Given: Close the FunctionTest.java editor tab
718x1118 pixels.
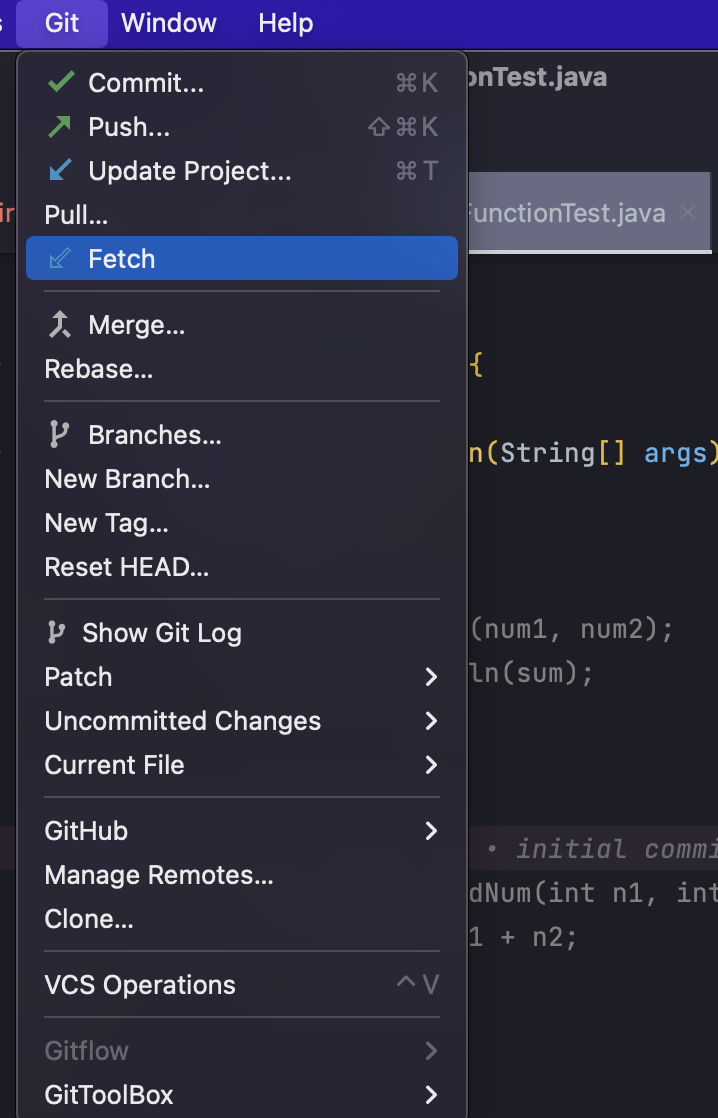Looking at the screenshot, I should coord(688,212).
